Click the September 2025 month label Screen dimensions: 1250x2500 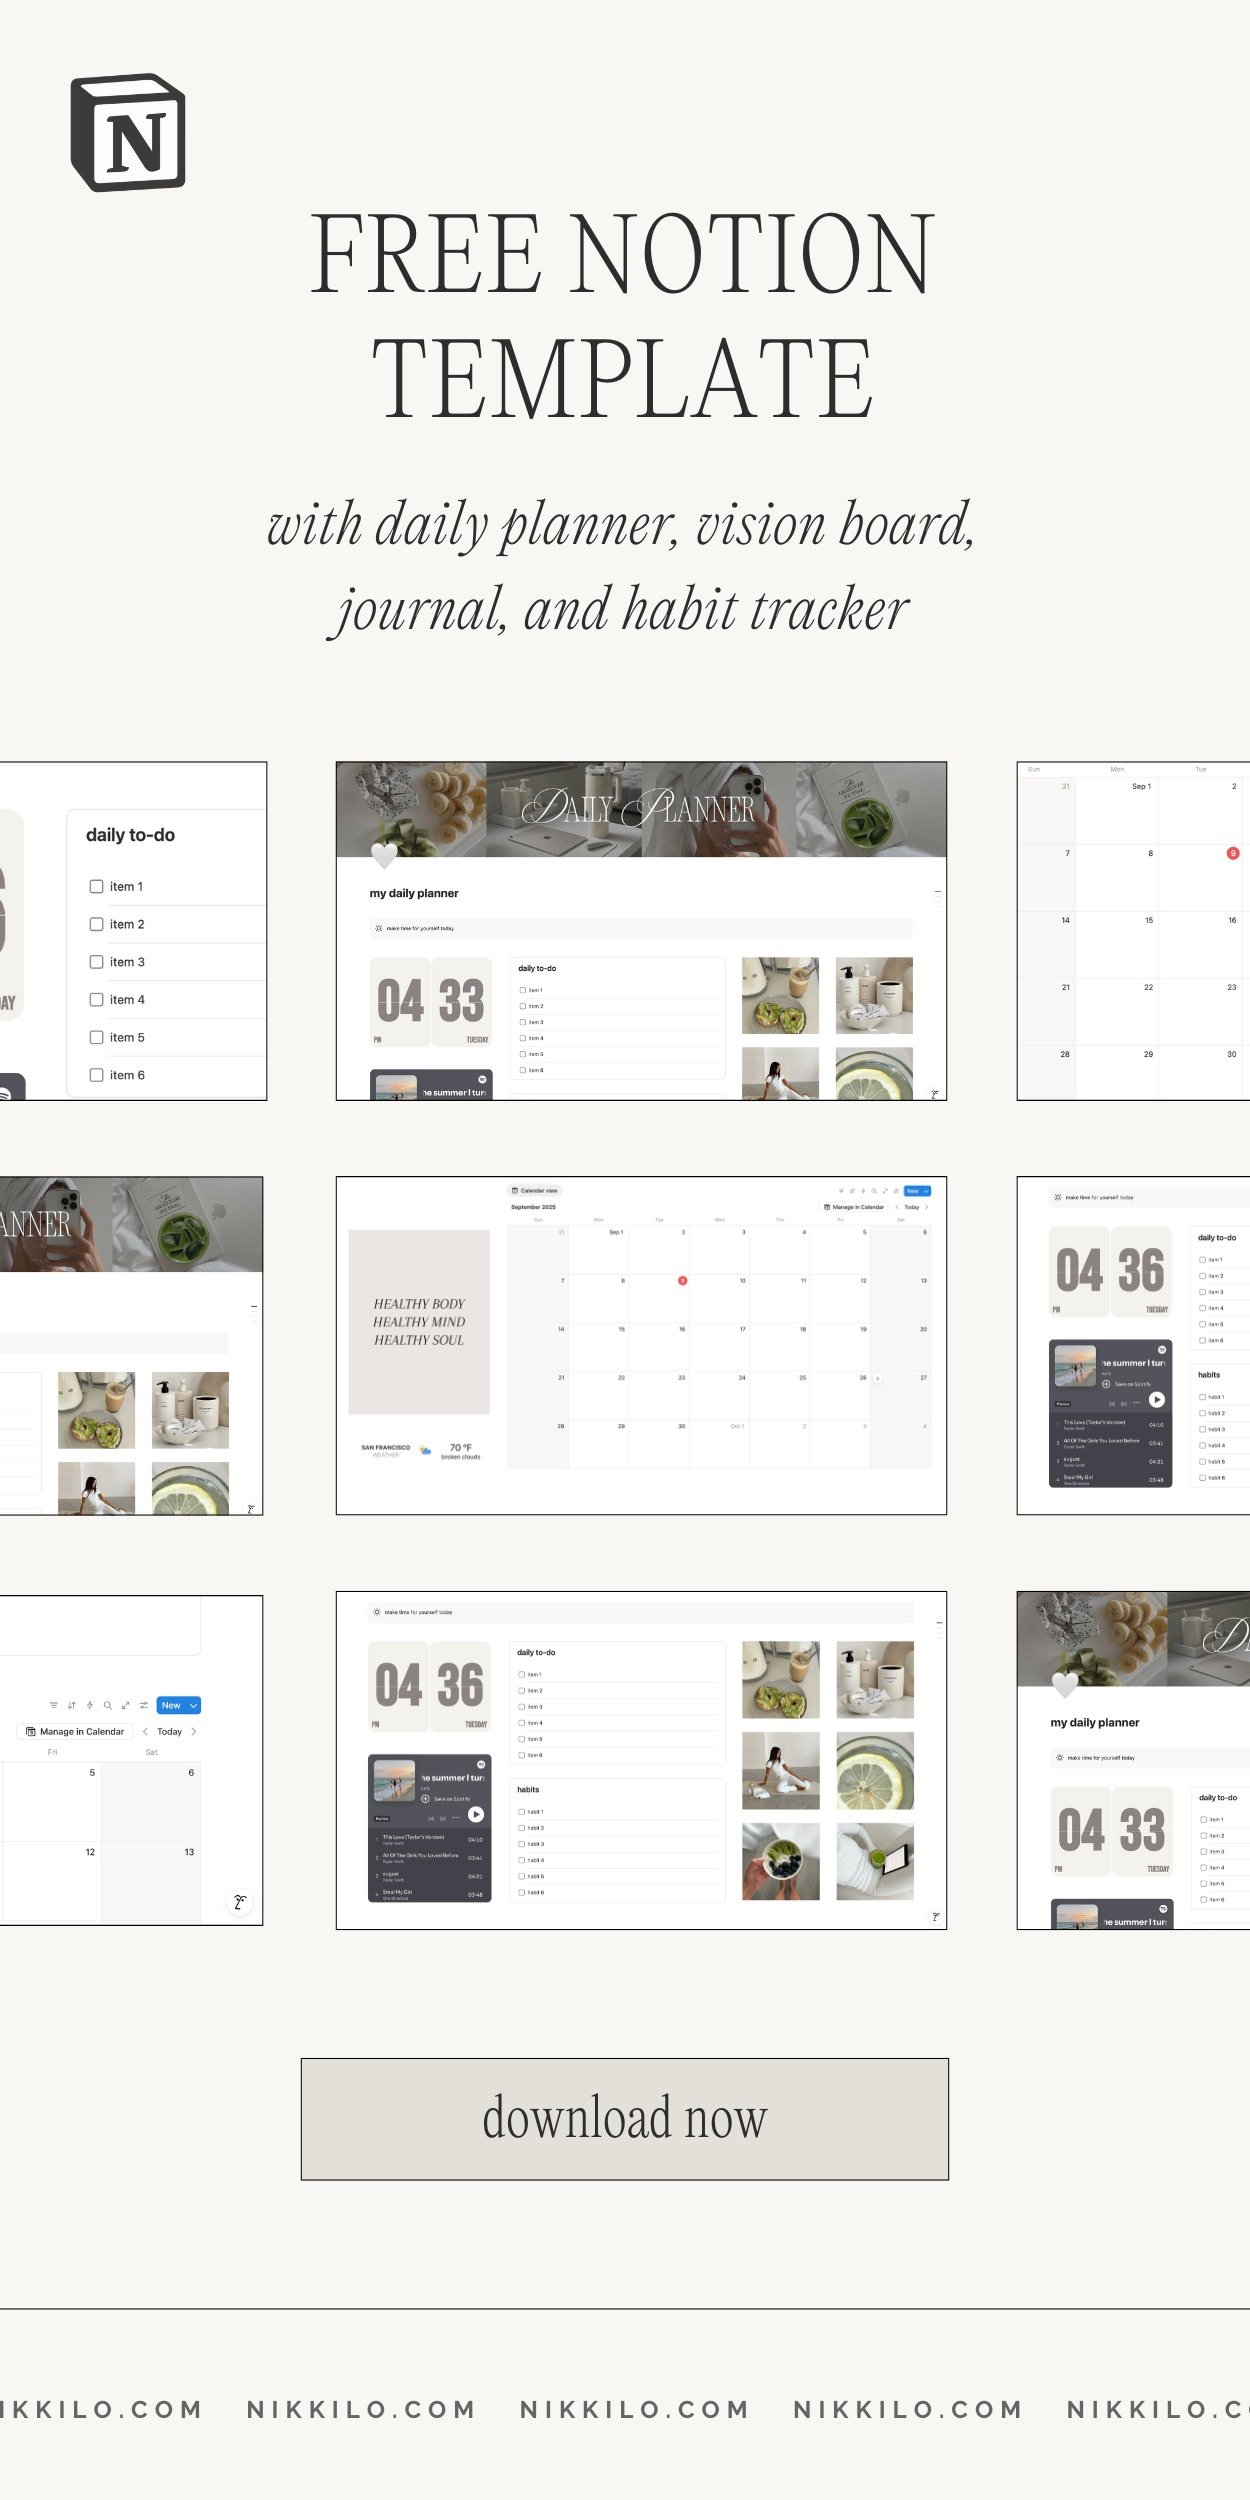[533, 1207]
